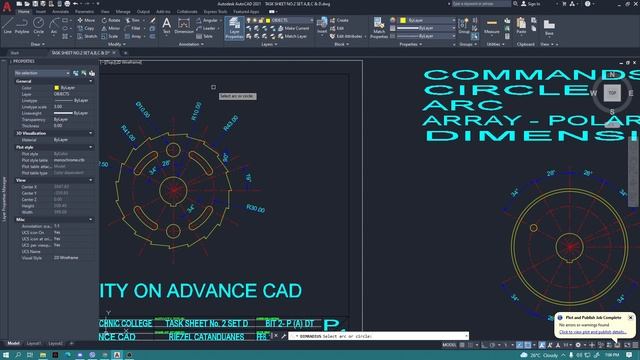
Task: Expand the Modify panel flyout
Action: [x=116, y=44]
